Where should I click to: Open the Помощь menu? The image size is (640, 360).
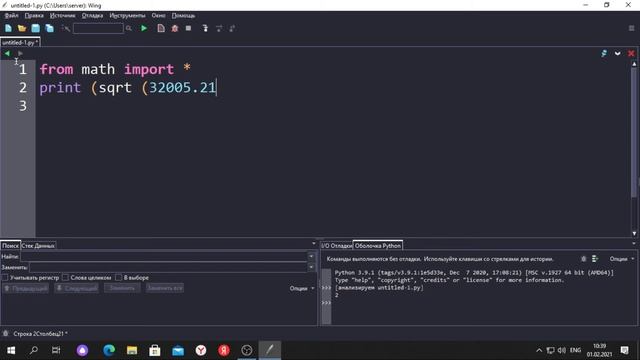183,16
